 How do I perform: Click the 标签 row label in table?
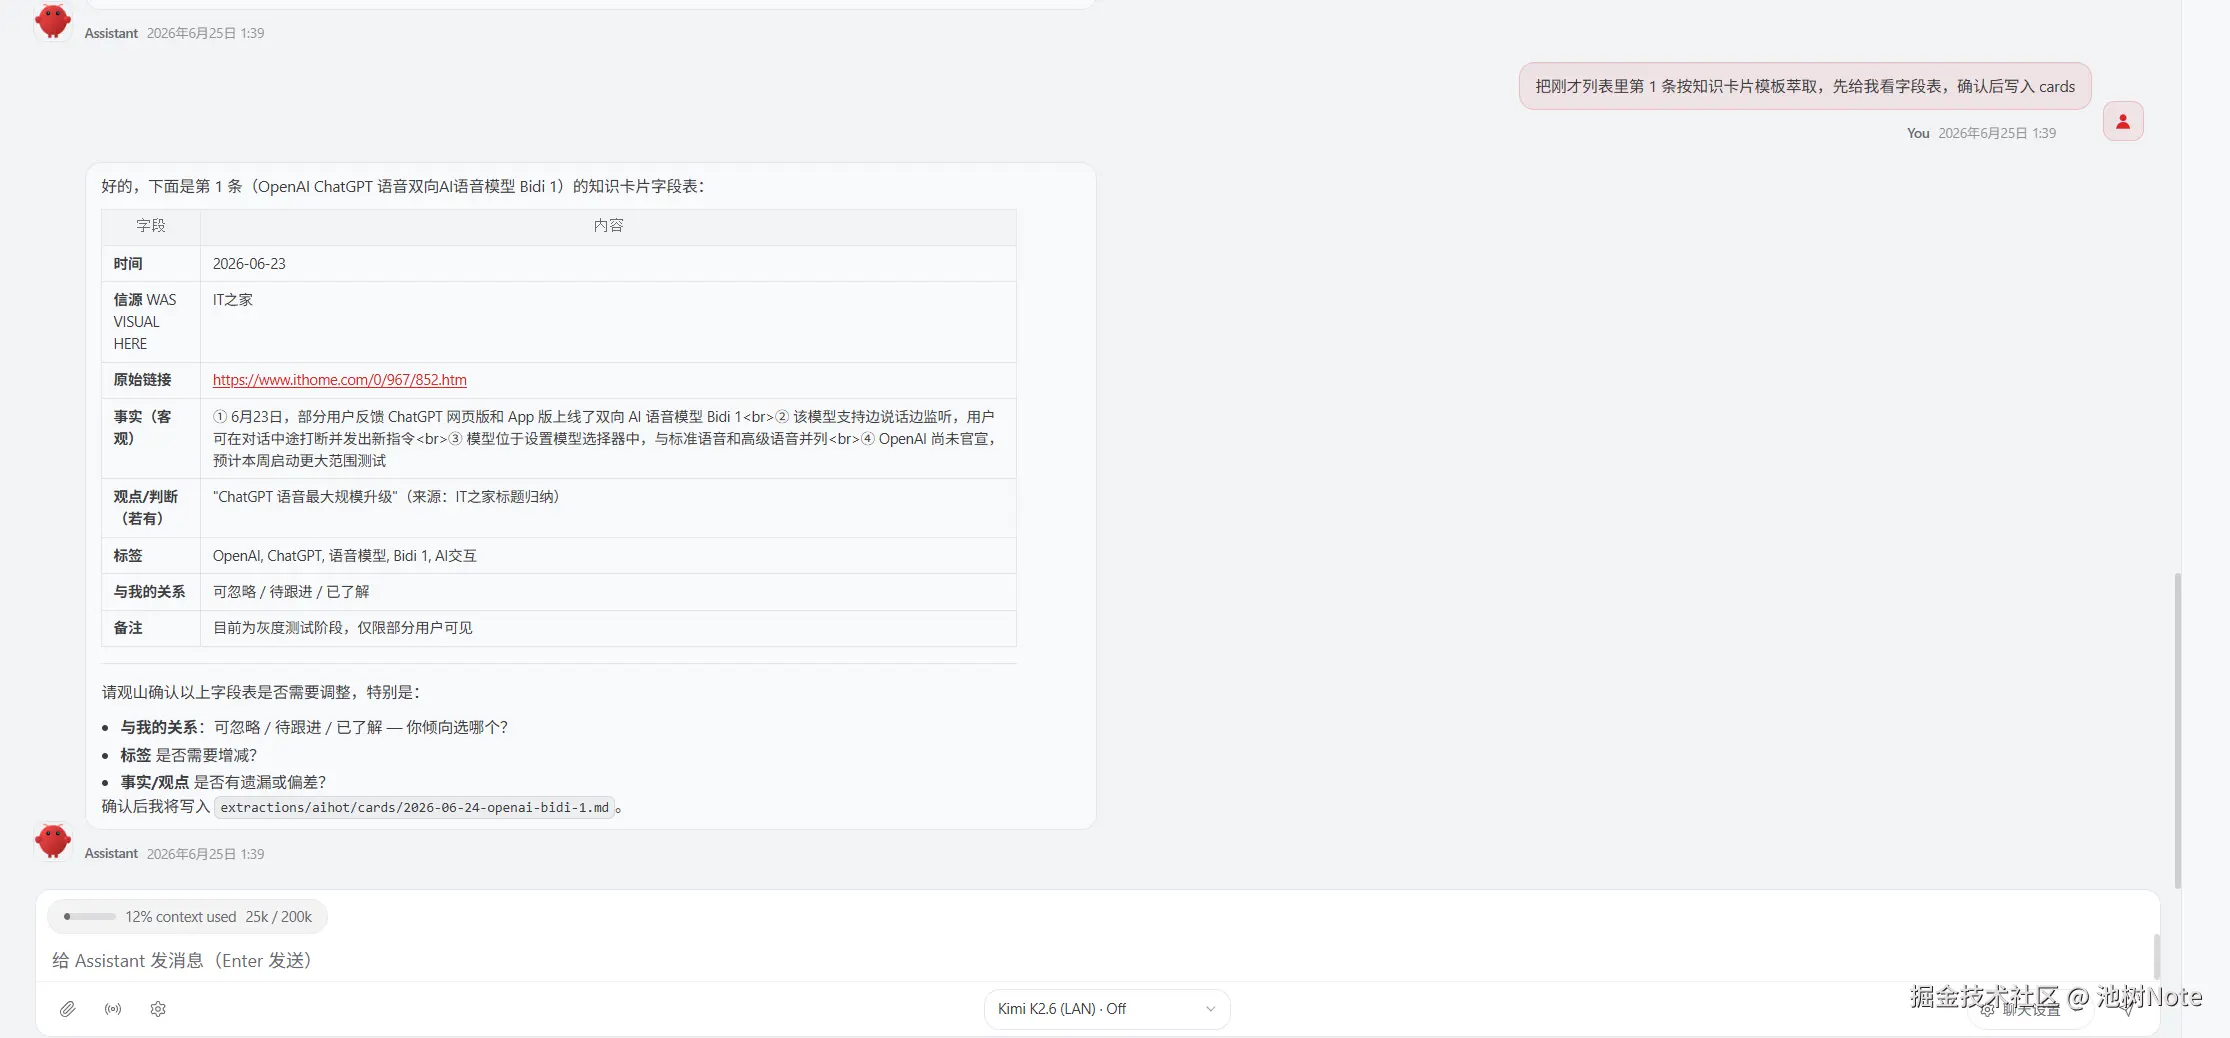128,556
